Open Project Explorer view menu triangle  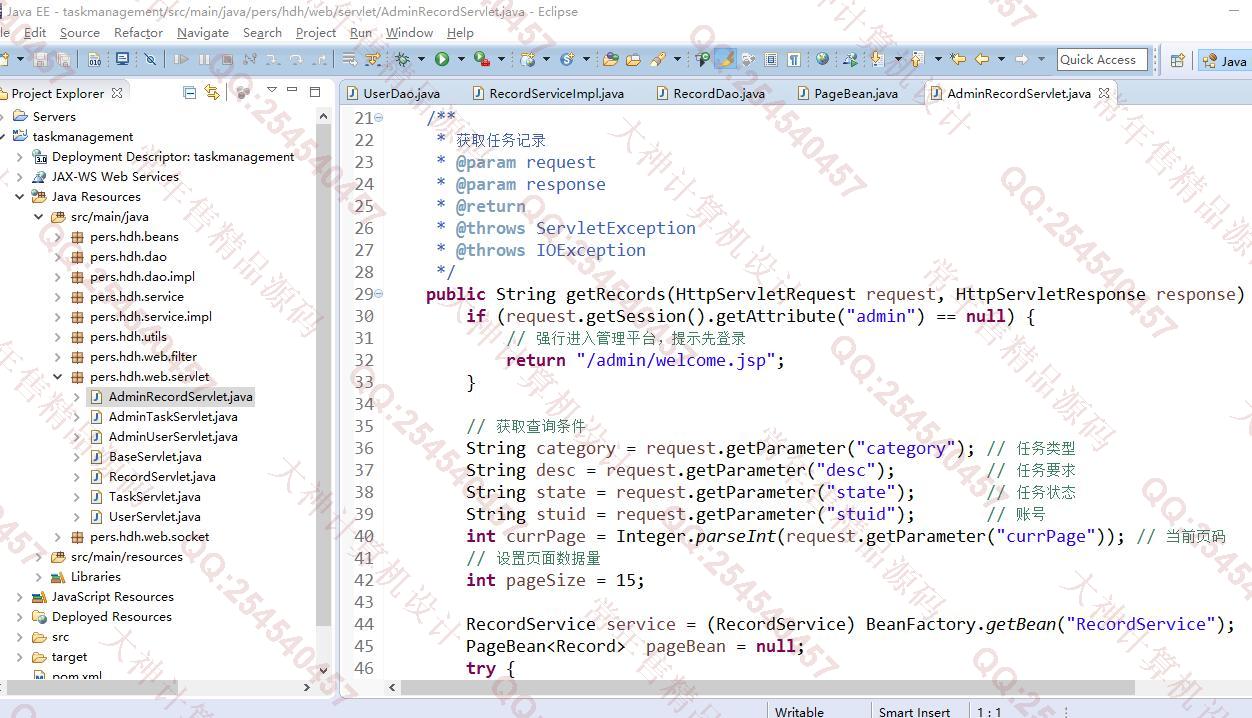(271, 91)
